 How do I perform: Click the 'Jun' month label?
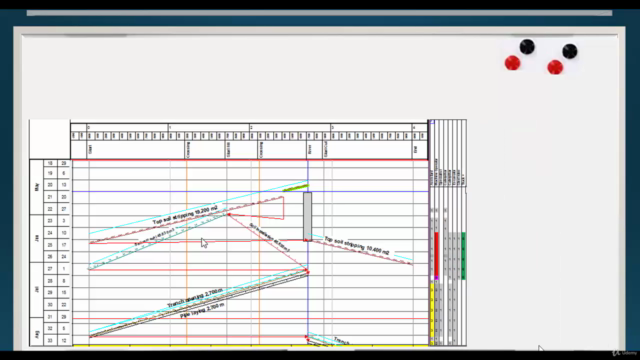point(37,238)
